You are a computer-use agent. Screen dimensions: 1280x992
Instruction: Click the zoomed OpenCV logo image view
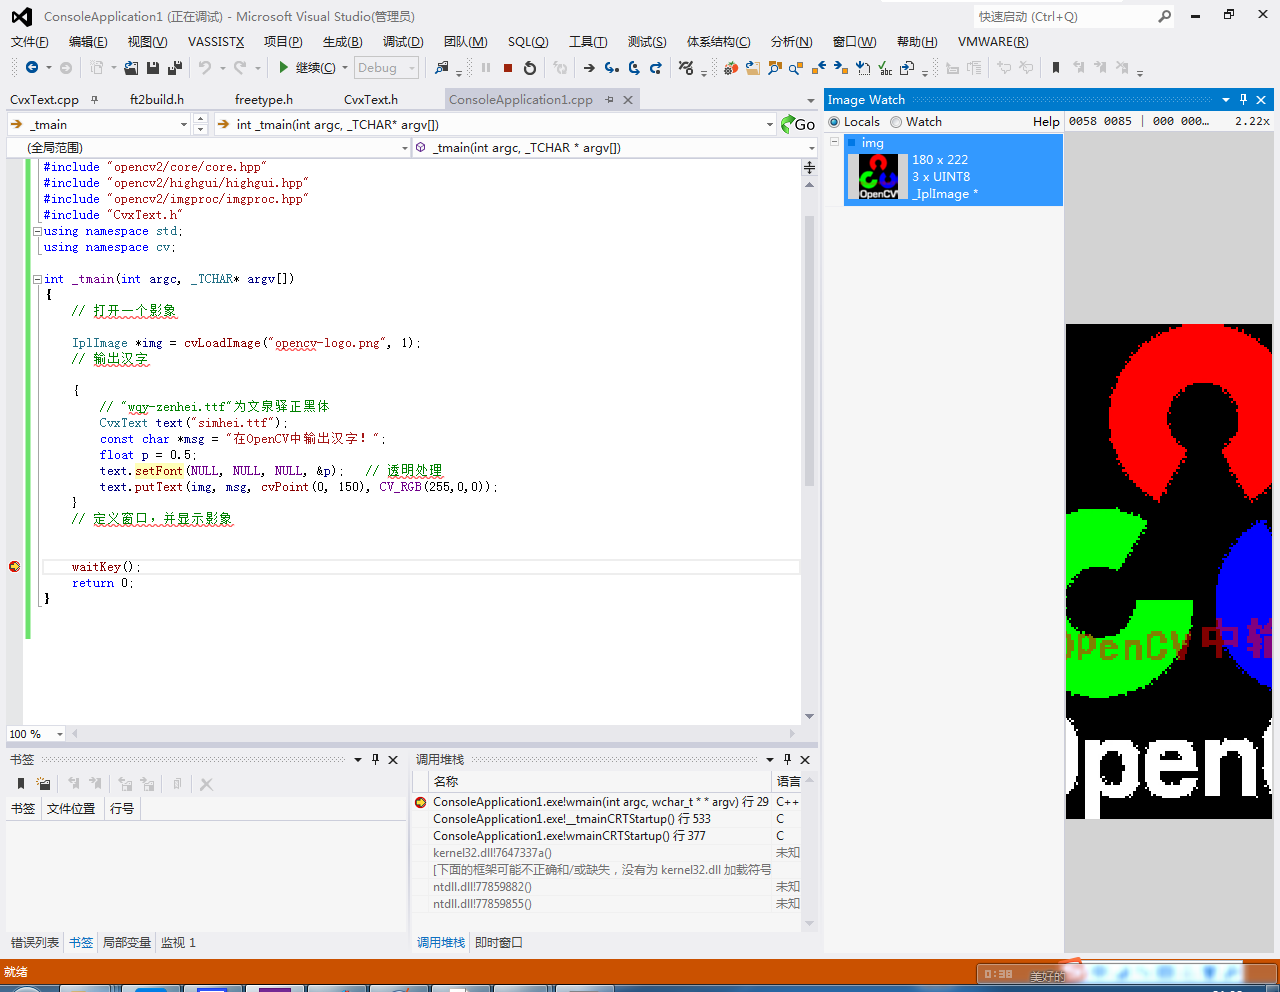coord(1169,571)
